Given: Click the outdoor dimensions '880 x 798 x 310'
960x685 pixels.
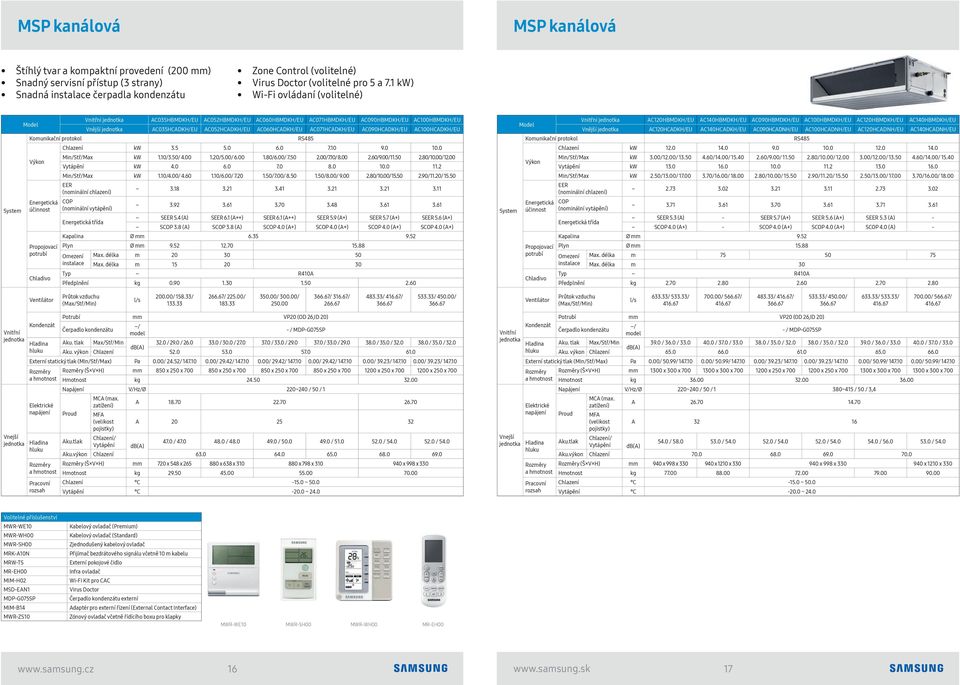Looking at the screenshot, I should pyautogui.click(x=306, y=463).
